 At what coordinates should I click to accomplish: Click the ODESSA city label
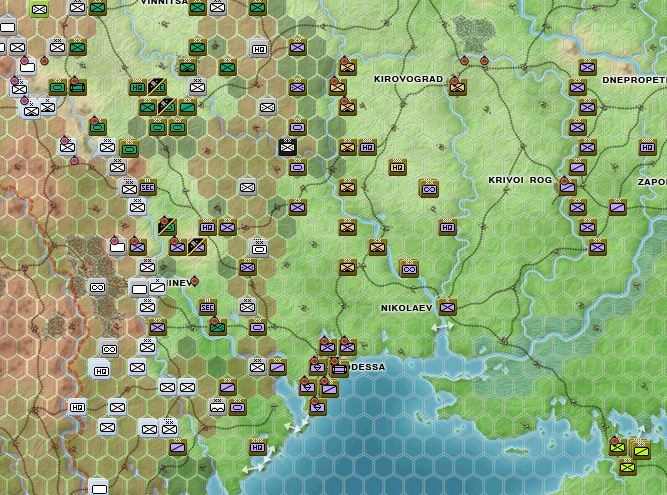click(367, 367)
